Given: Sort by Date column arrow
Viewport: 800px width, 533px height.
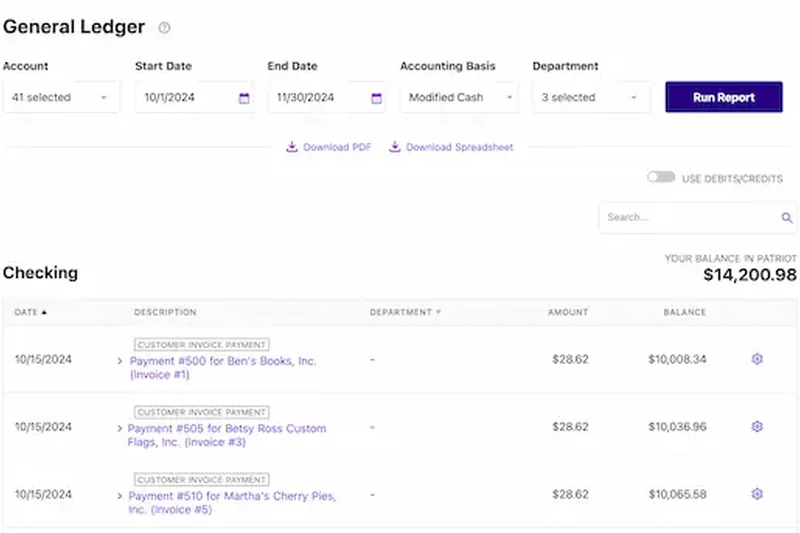Looking at the screenshot, I should [x=44, y=312].
